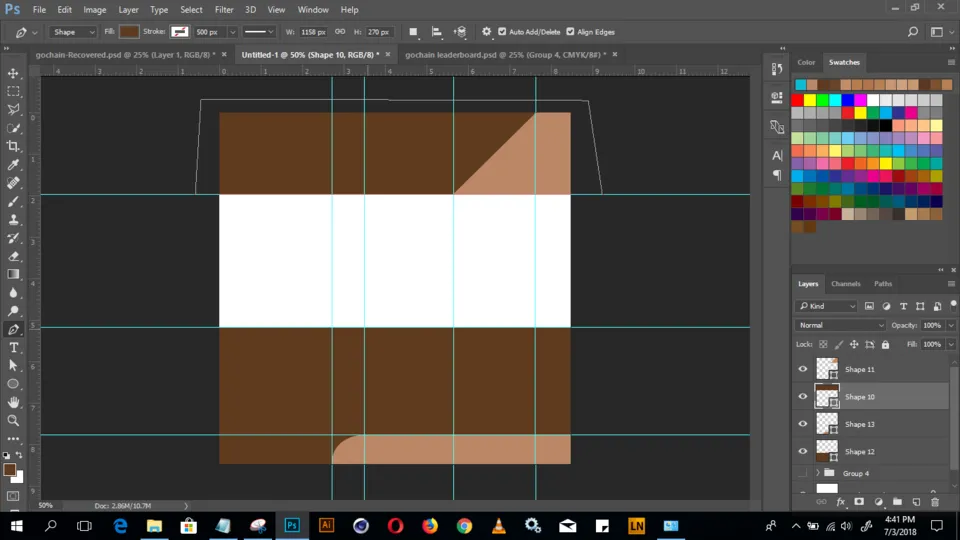Select the Horizontal Type tool
This screenshot has width=960, height=540.
[13, 348]
